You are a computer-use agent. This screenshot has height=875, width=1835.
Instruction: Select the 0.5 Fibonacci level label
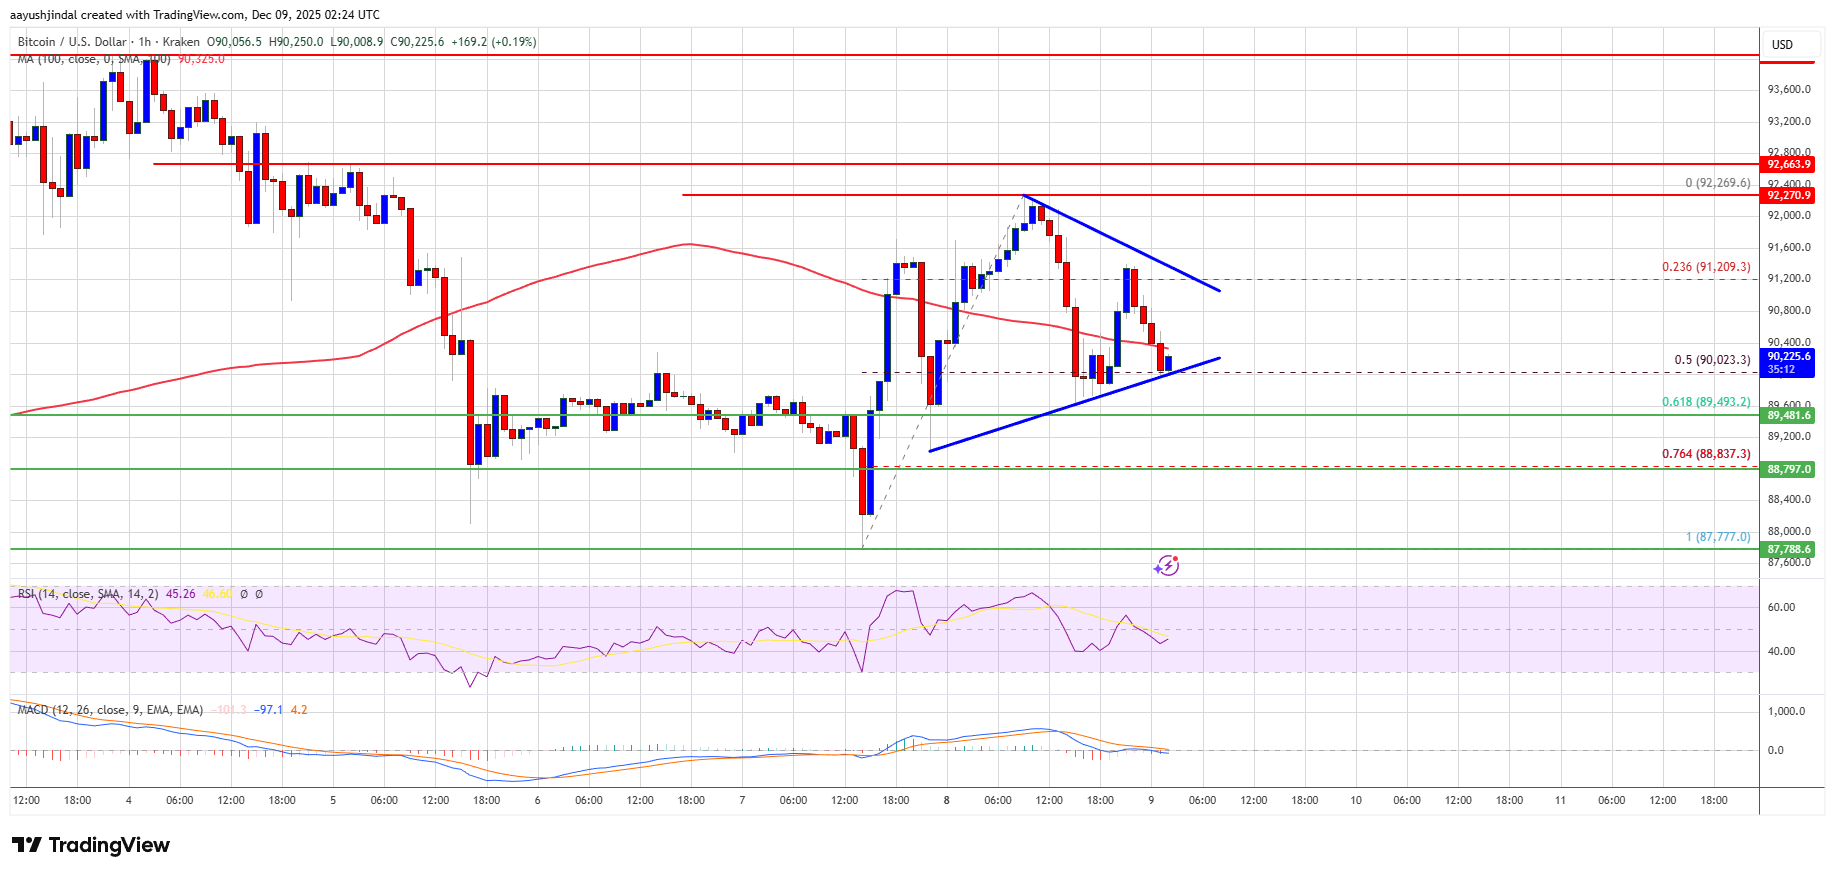[1712, 360]
